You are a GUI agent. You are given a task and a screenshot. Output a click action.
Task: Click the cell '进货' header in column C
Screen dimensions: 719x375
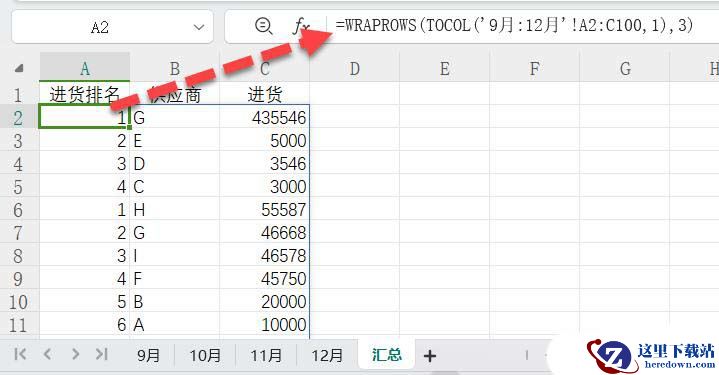click(x=265, y=94)
